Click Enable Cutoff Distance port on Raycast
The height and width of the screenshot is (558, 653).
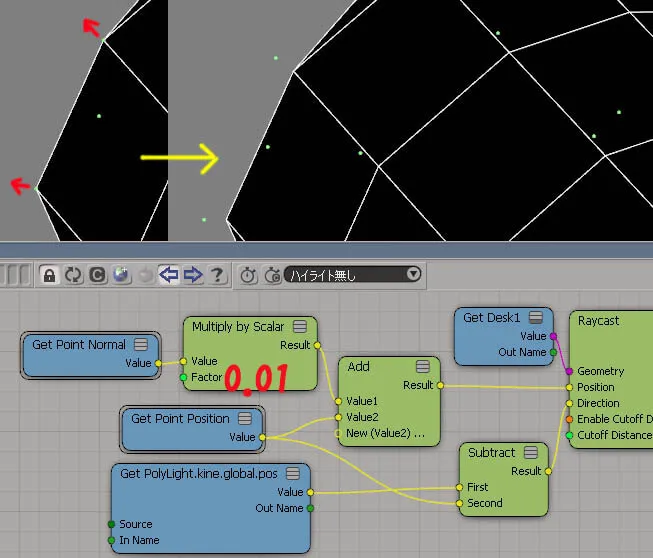(x=569, y=419)
